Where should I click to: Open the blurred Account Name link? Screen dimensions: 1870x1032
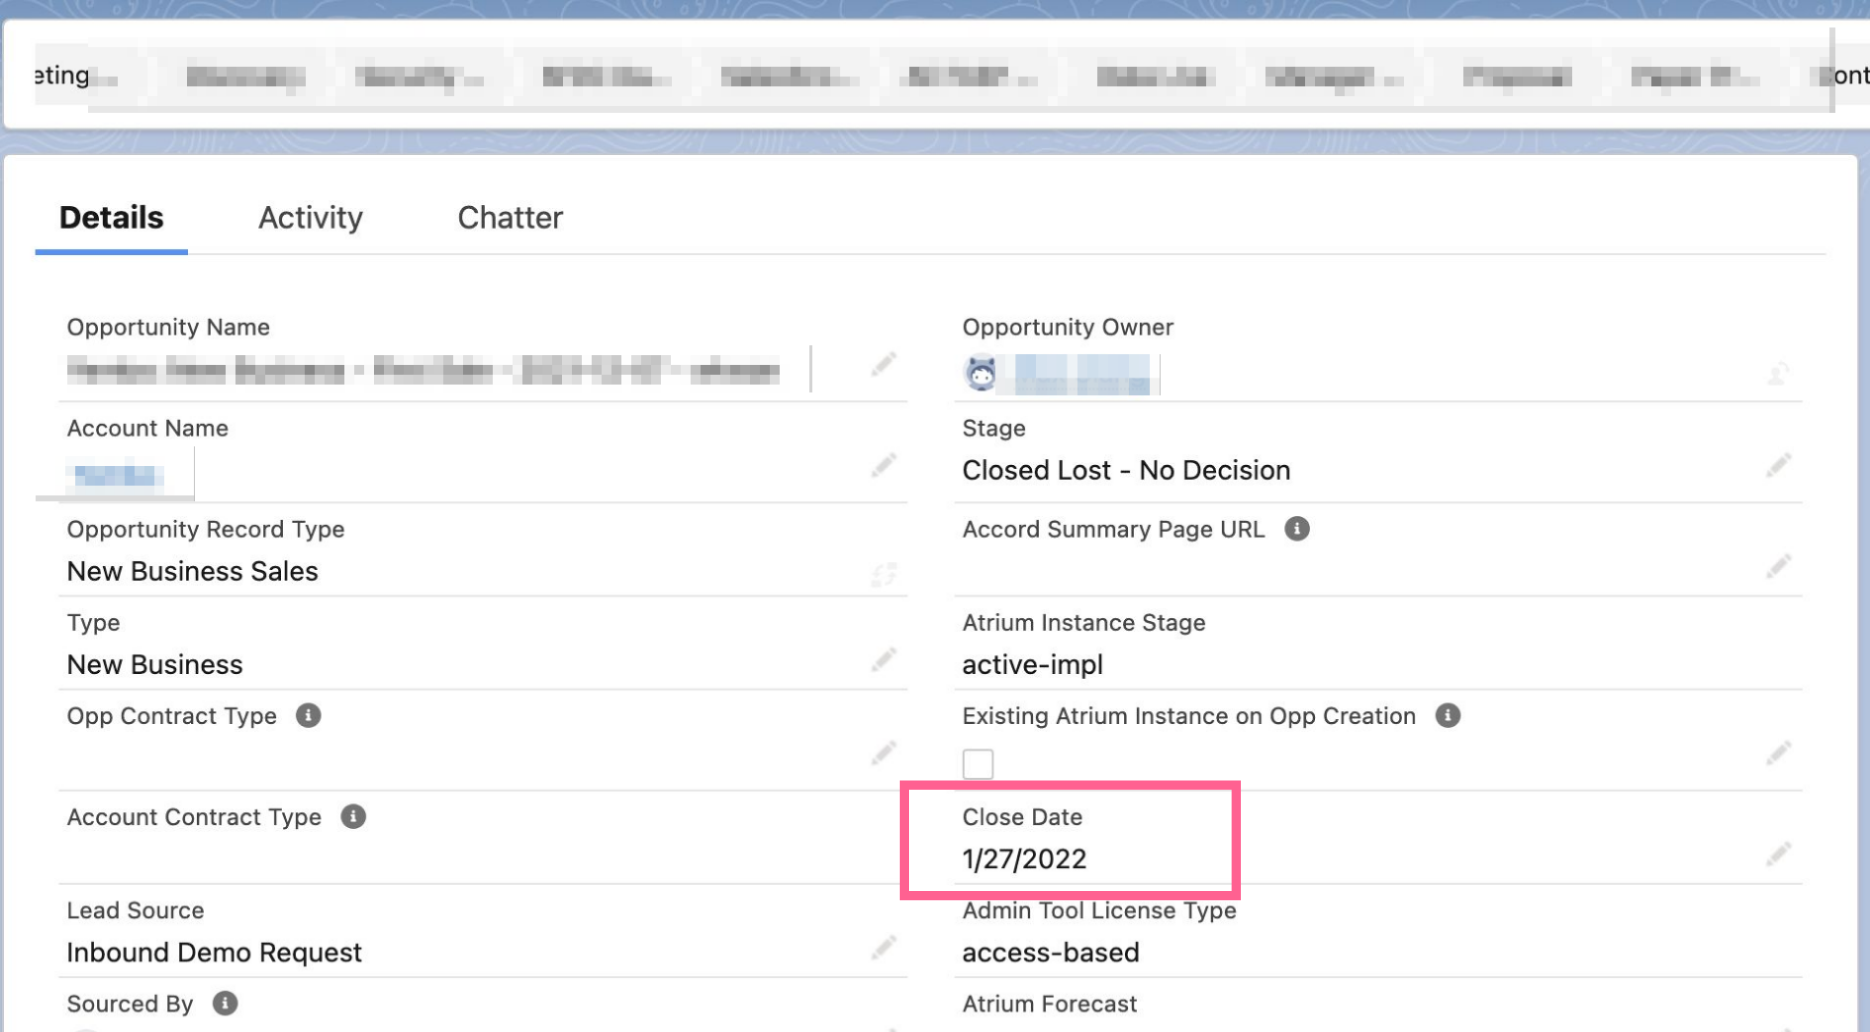[116, 475]
